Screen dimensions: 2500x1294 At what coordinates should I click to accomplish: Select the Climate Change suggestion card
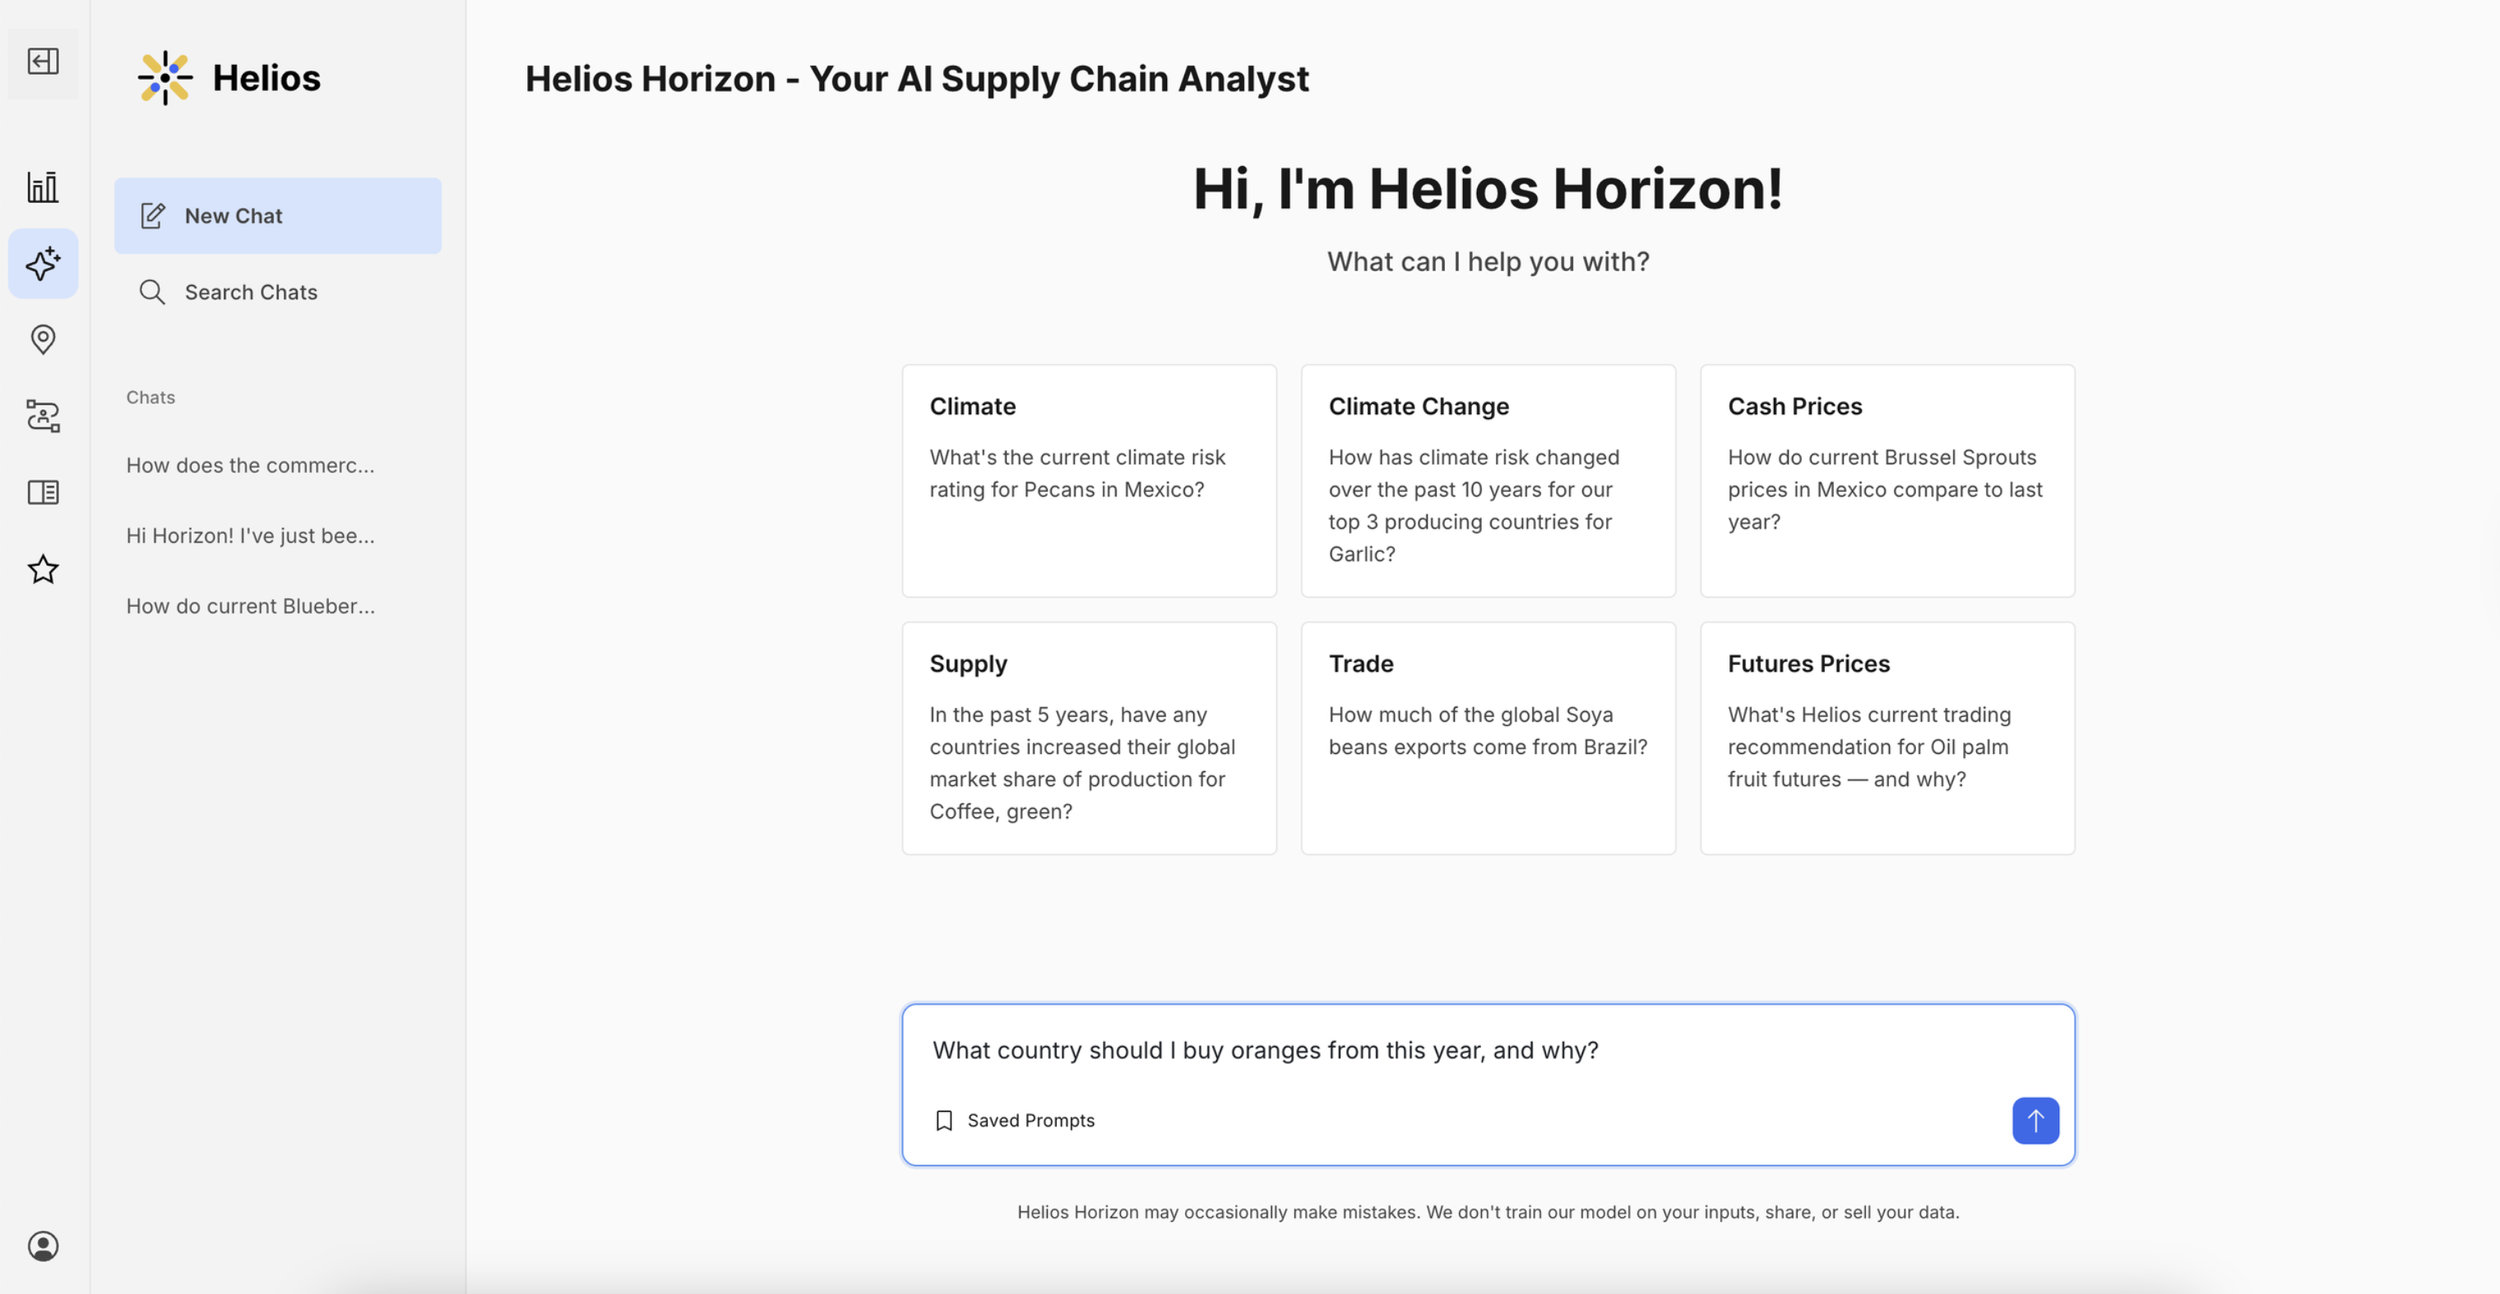tap(1488, 481)
